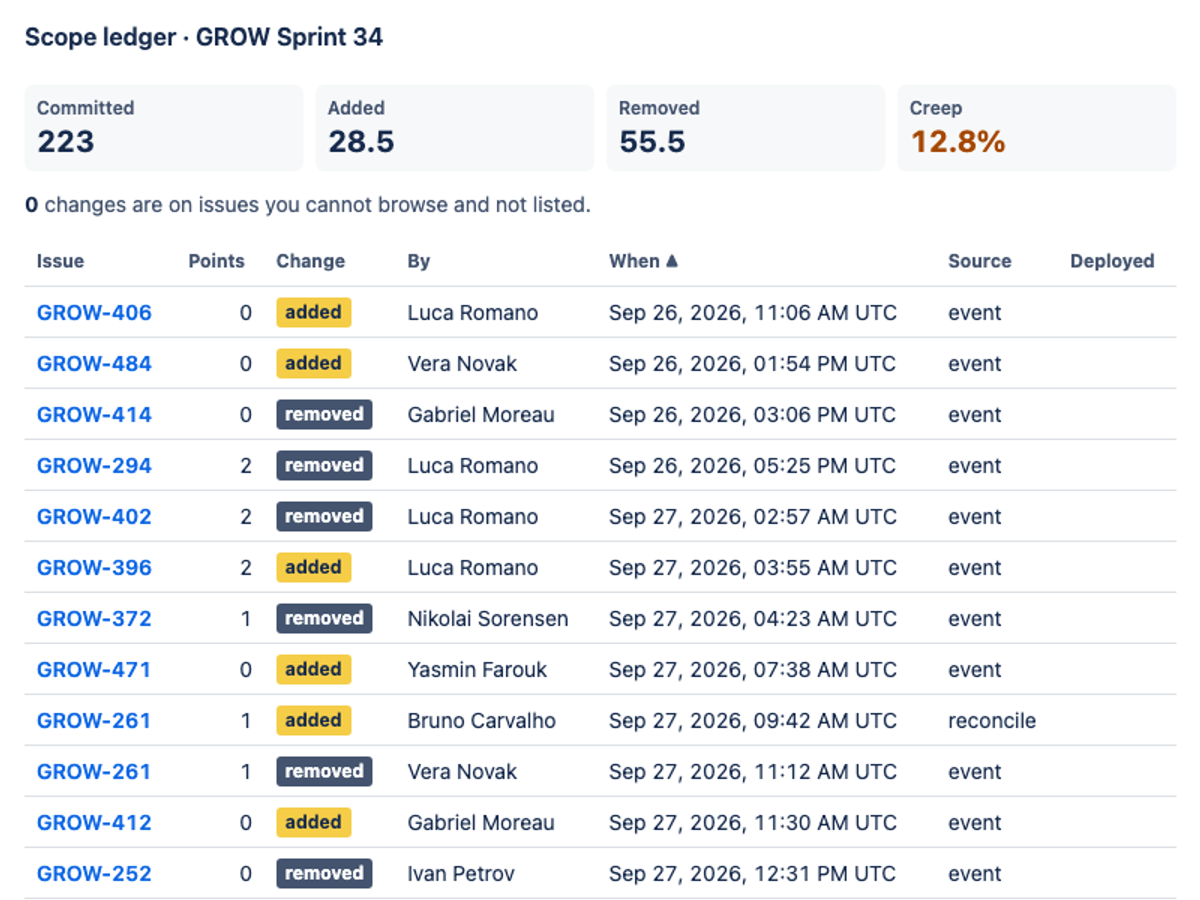This screenshot has width=1200, height=900.
Task: Open issue link GROW-414
Action: click(x=94, y=415)
